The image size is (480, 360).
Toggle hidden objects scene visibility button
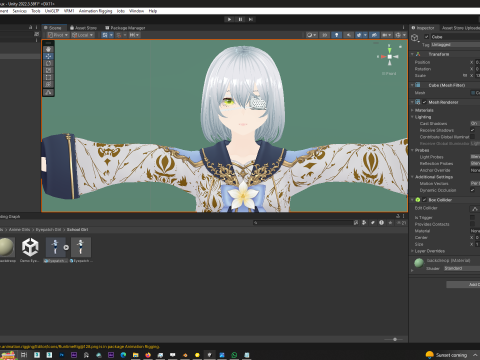(374, 35)
